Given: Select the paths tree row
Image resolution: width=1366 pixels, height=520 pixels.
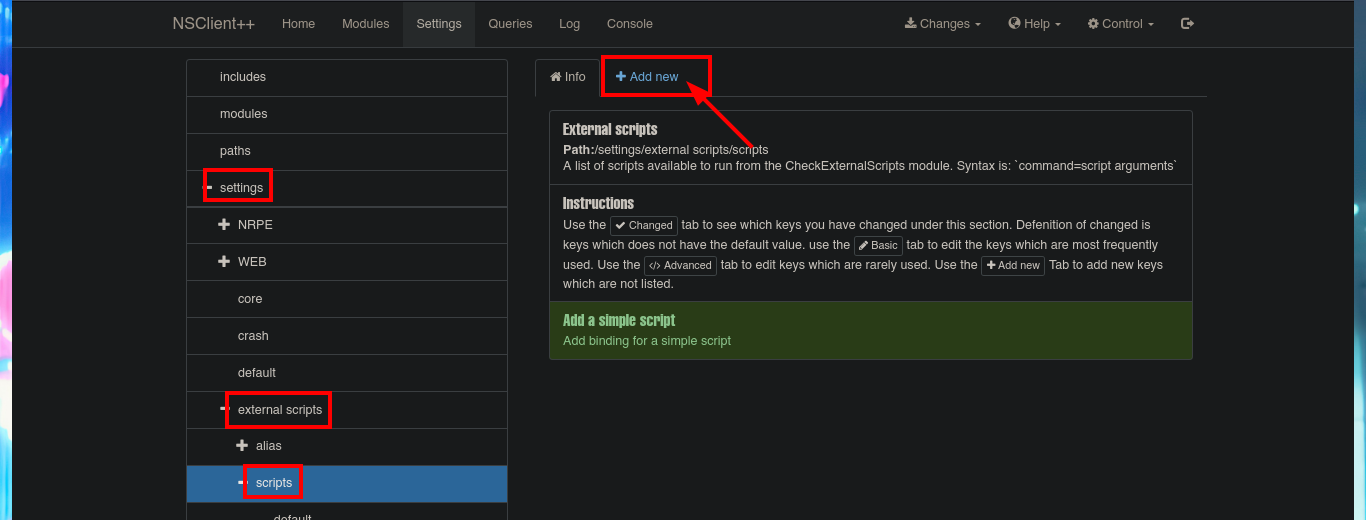Looking at the screenshot, I should click(x=347, y=151).
